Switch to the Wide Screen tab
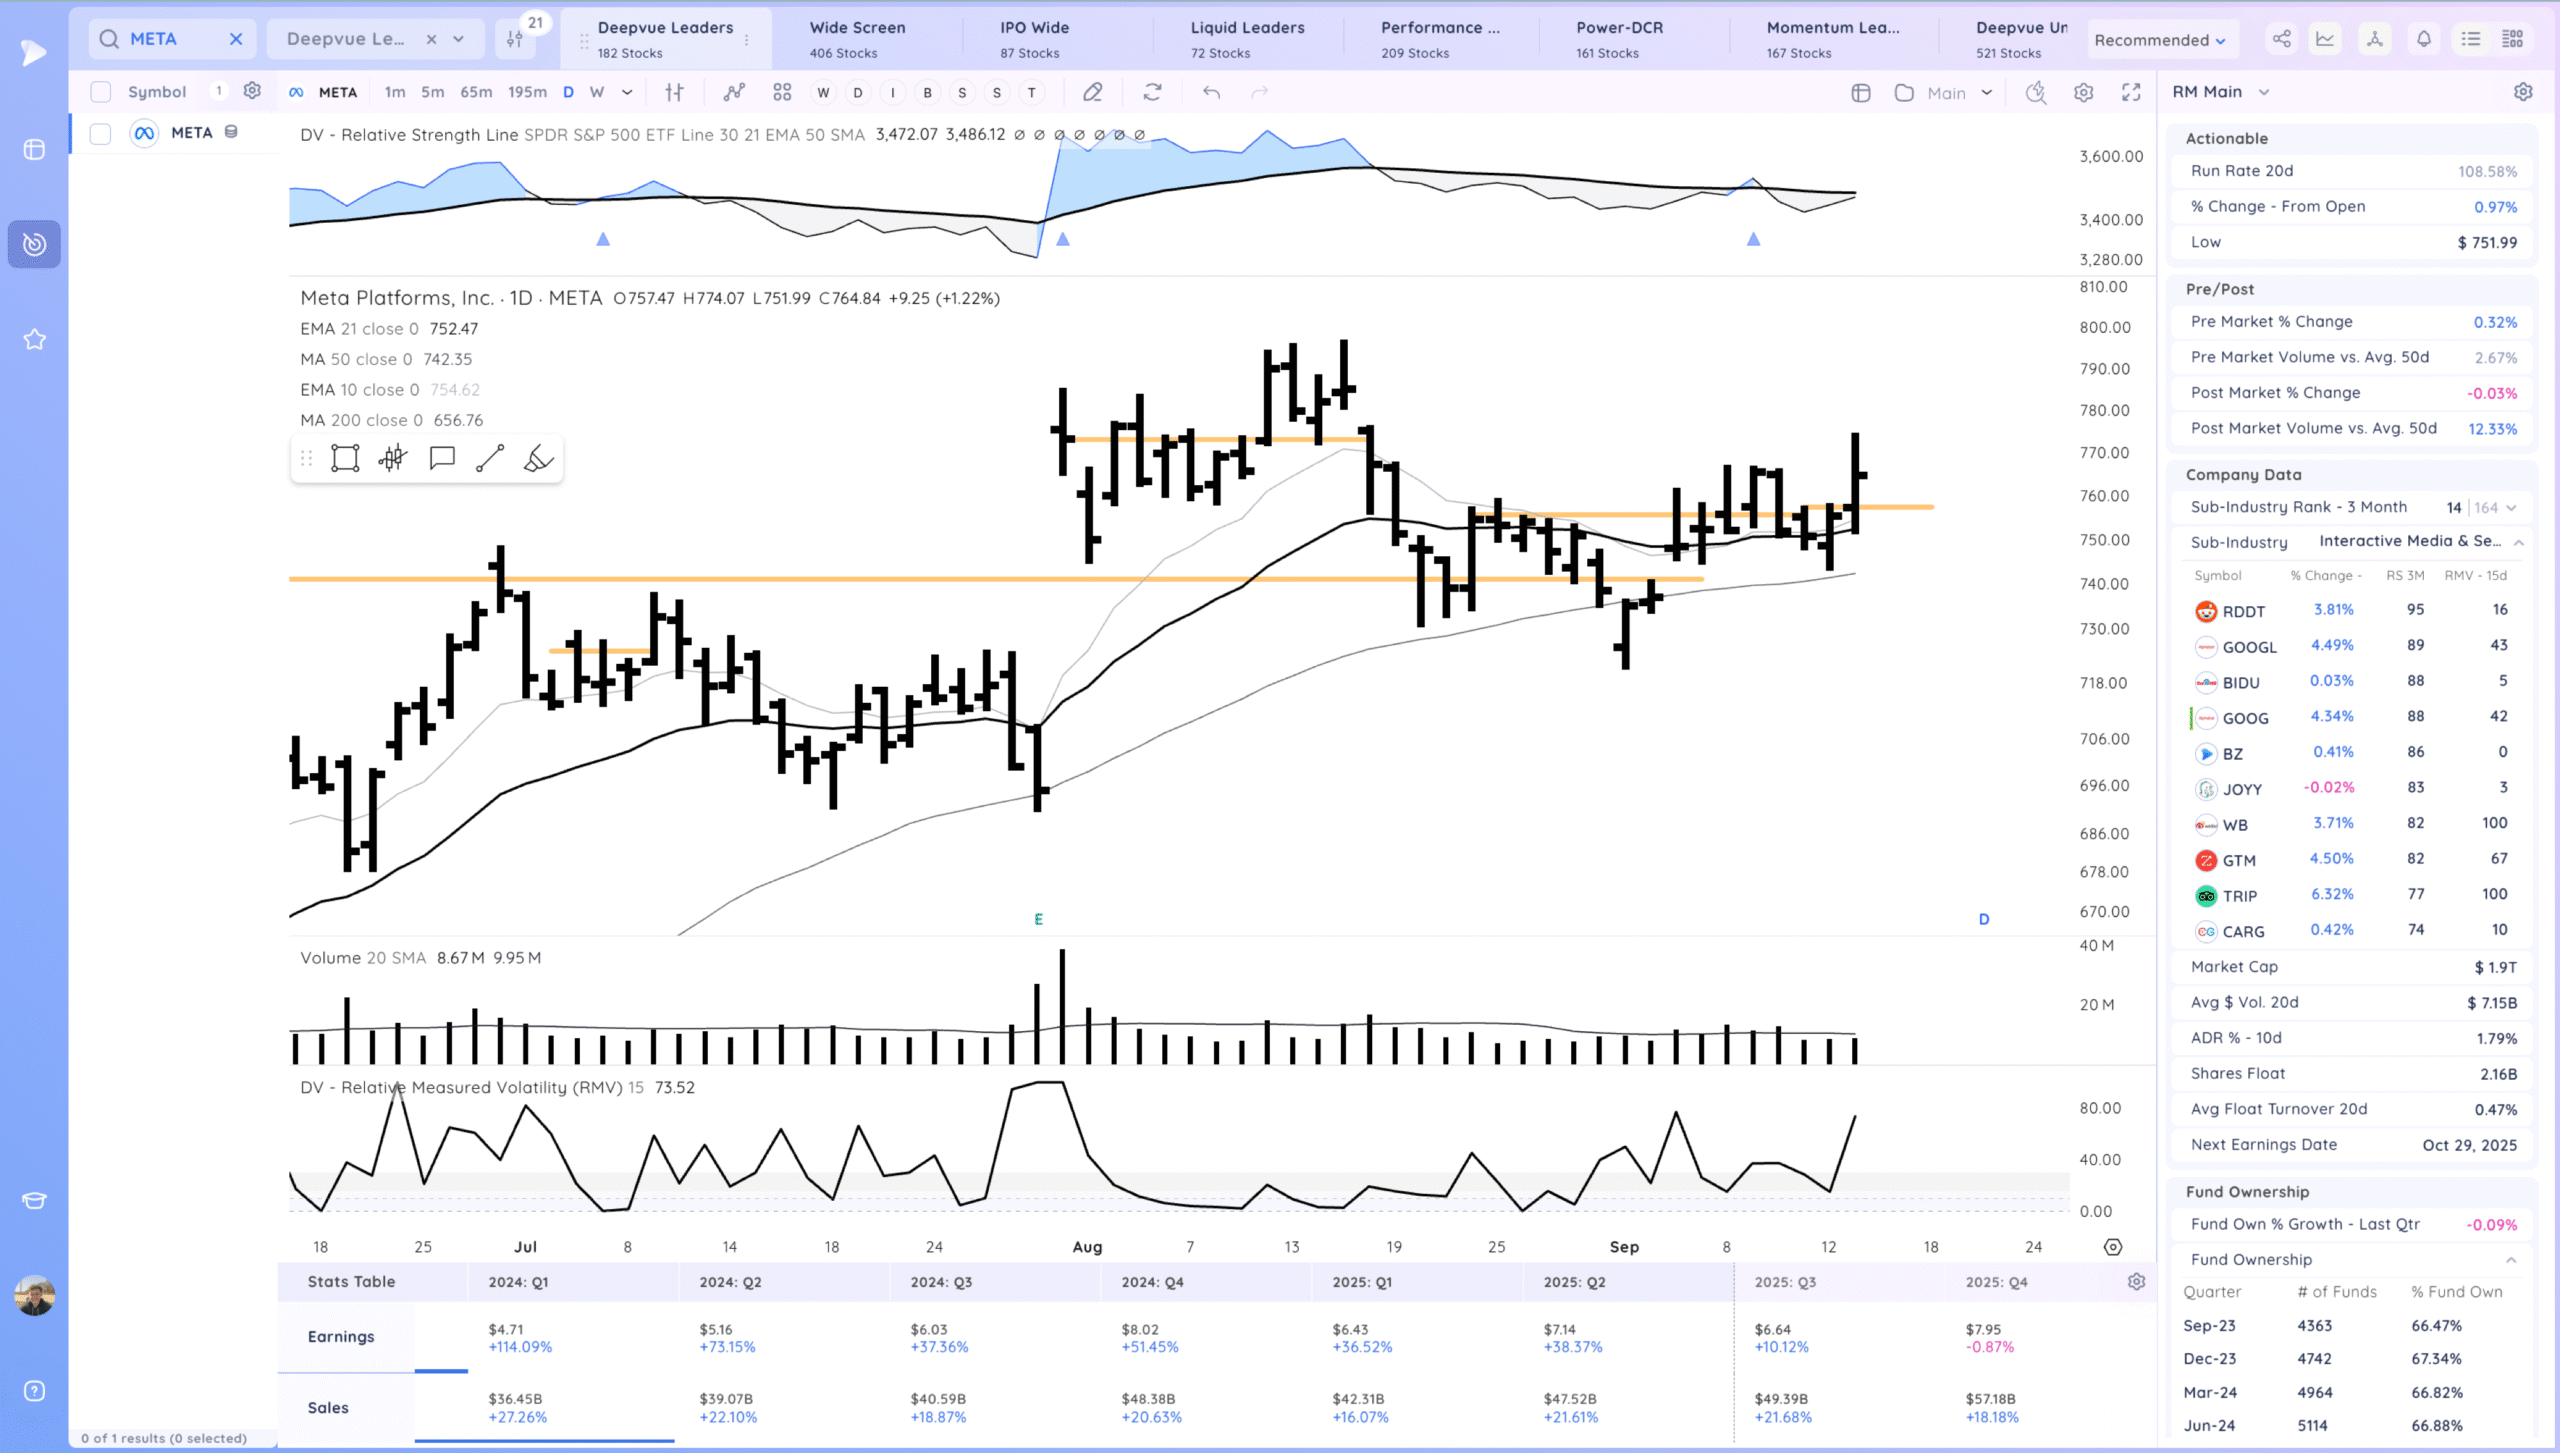This screenshot has height=1453, width=2560. tap(857, 39)
